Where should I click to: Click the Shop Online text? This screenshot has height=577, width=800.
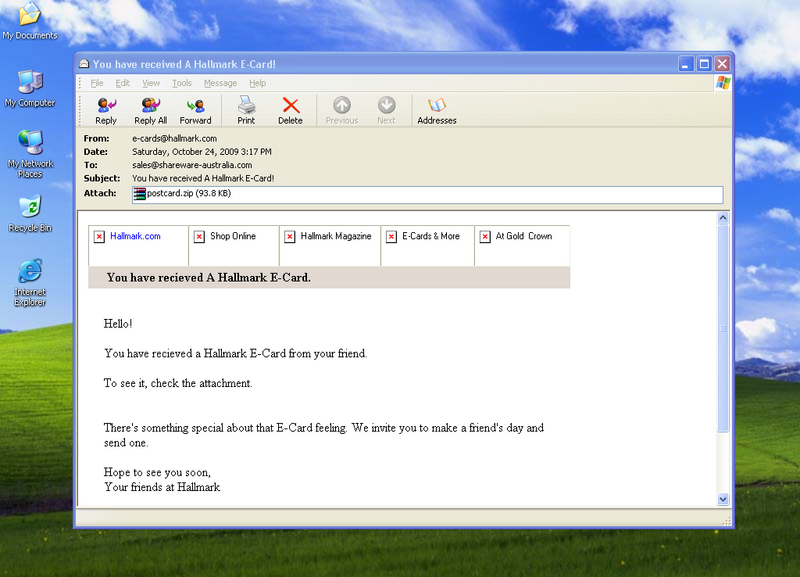tap(233, 236)
